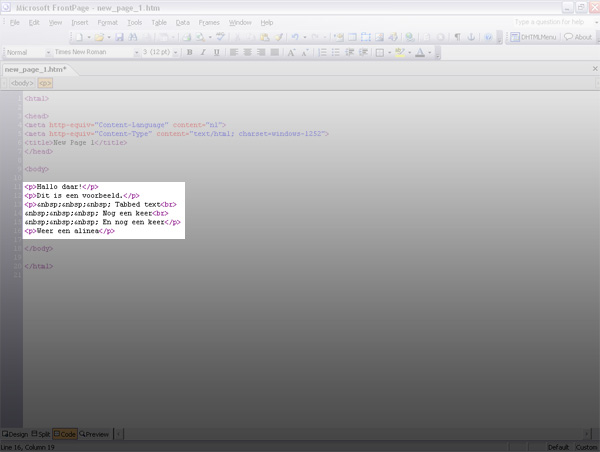Switch to Design view
The image size is (600, 452).
click(15, 434)
